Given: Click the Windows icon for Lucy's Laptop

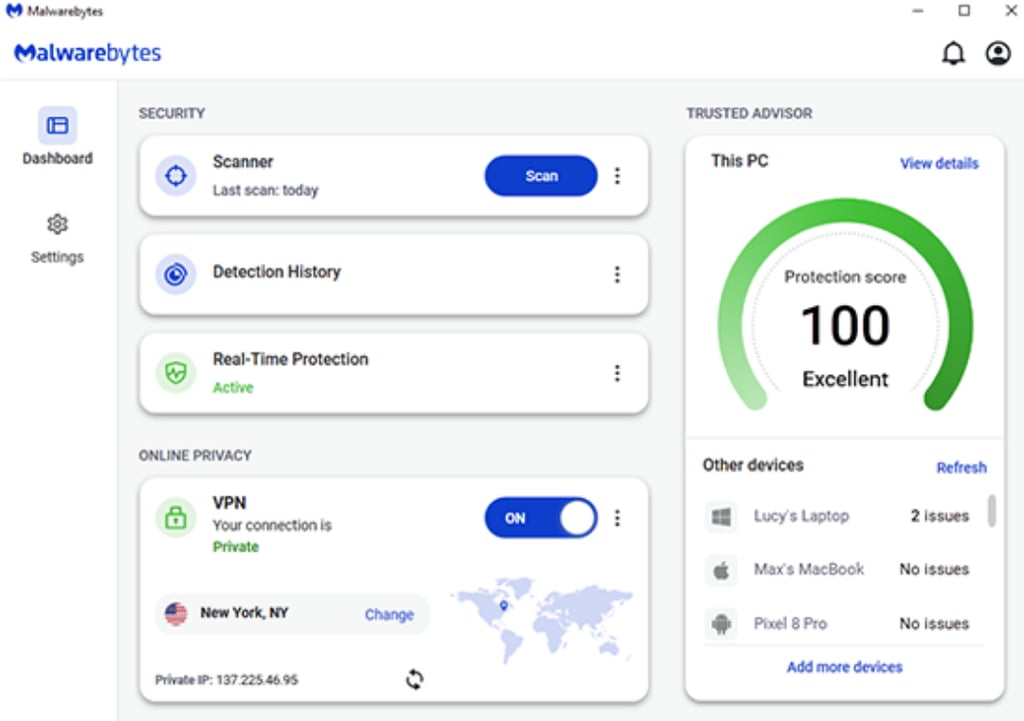Looking at the screenshot, I should 722,517.
